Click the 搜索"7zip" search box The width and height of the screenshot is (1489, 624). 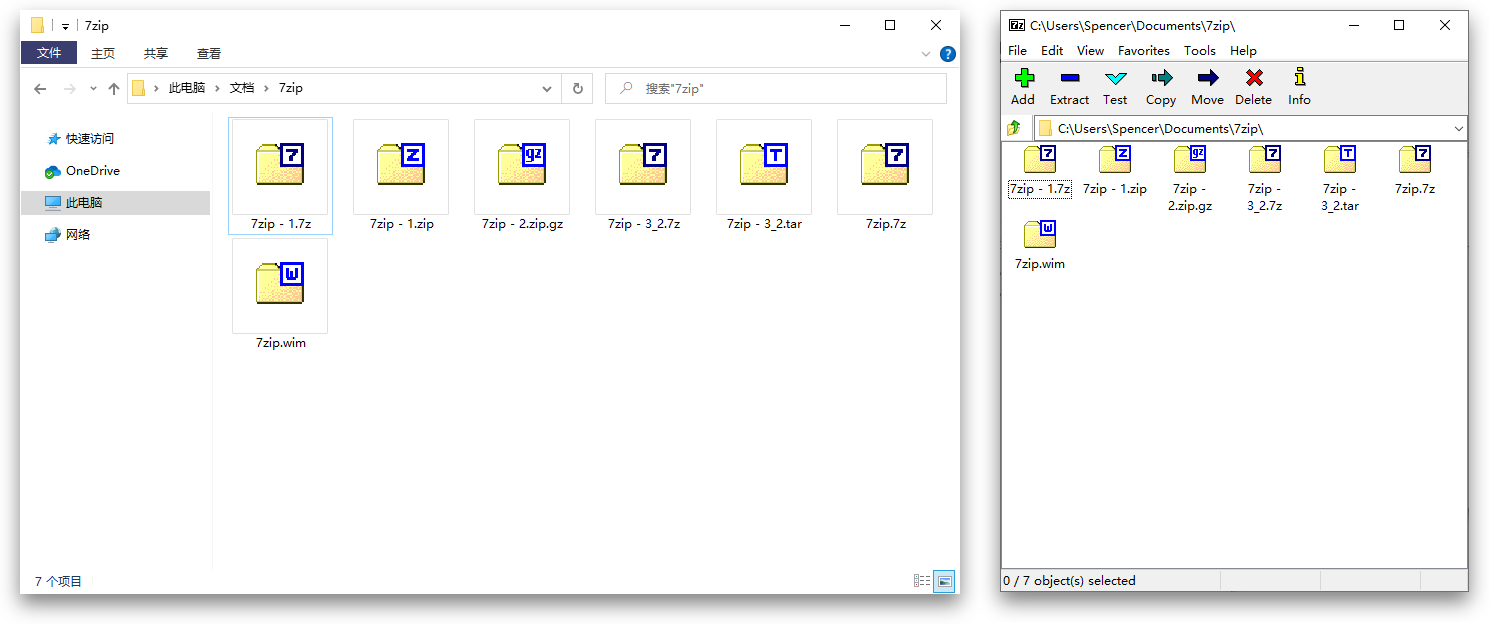pyautogui.click(x=776, y=88)
